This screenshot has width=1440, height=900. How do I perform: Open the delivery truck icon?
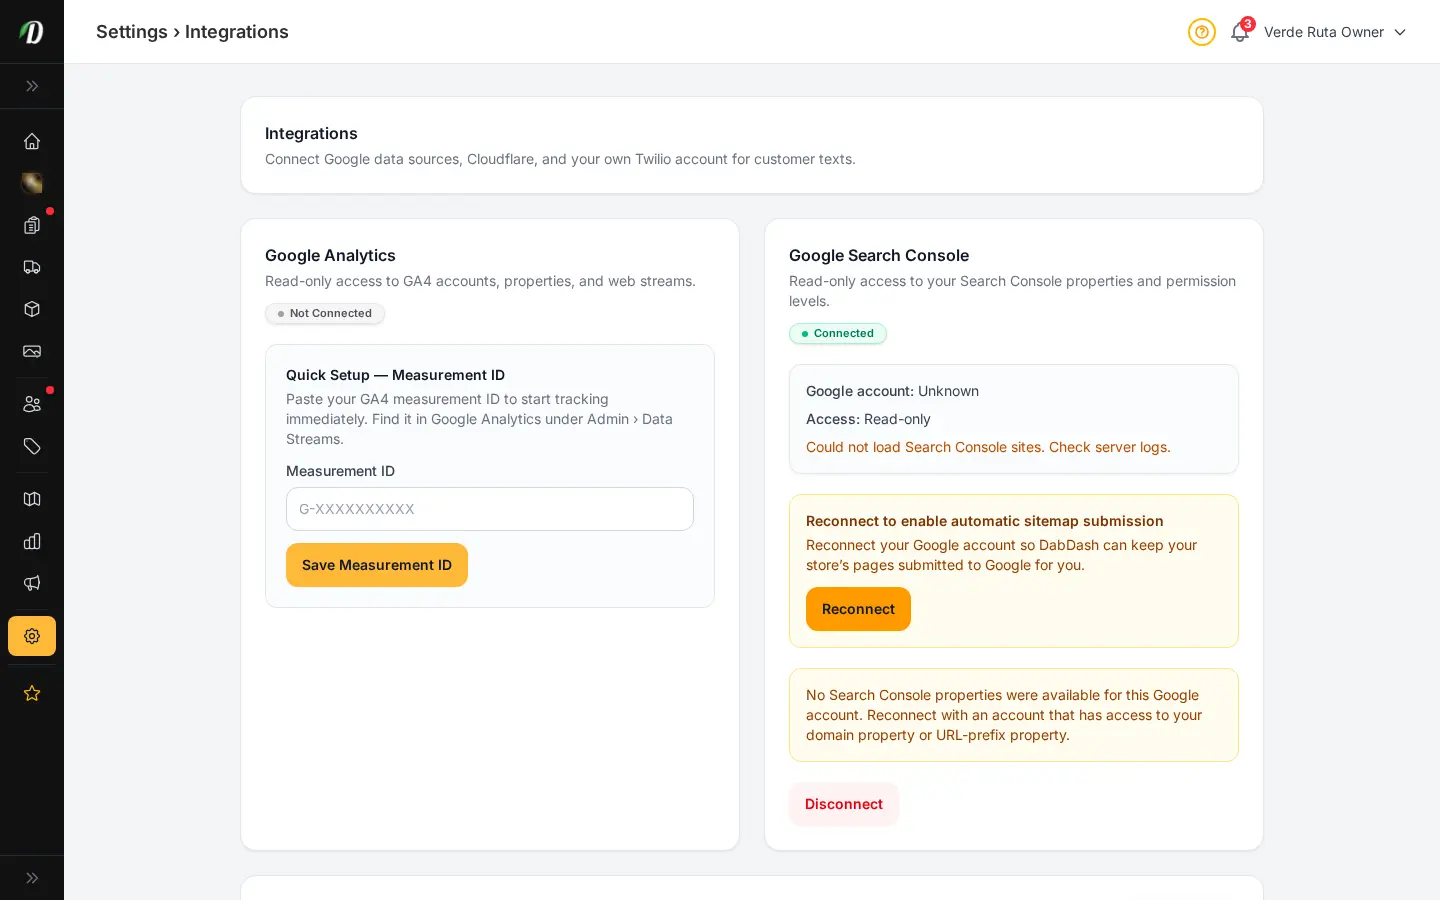pos(32,267)
